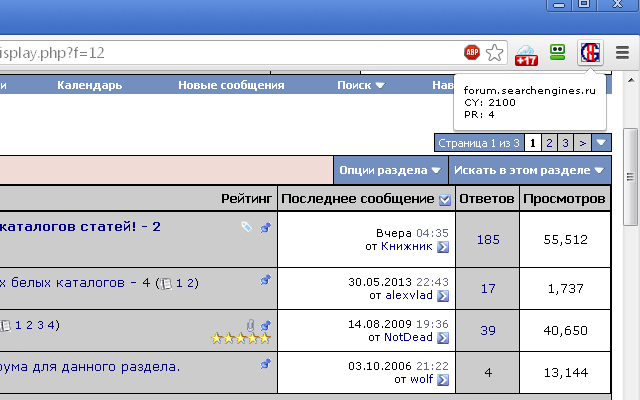Click pin icon in данного раздела row
This screenshot has width=640, height=400.
click(266, 363)
